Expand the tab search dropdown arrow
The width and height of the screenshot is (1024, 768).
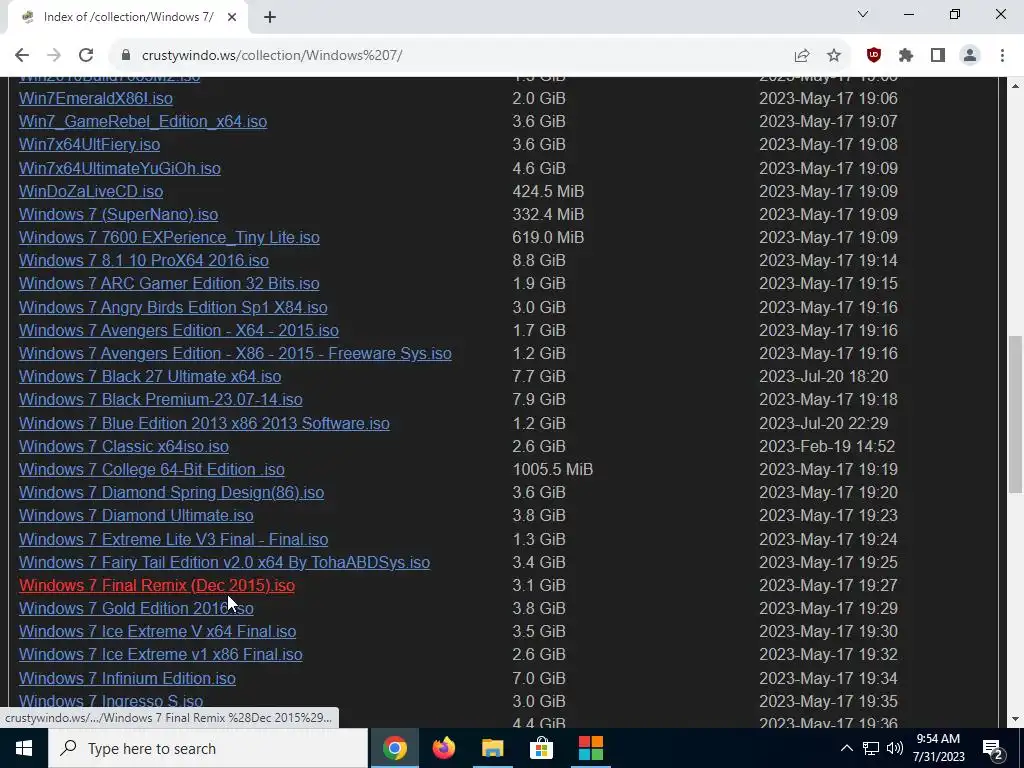(x=863, y=14)
